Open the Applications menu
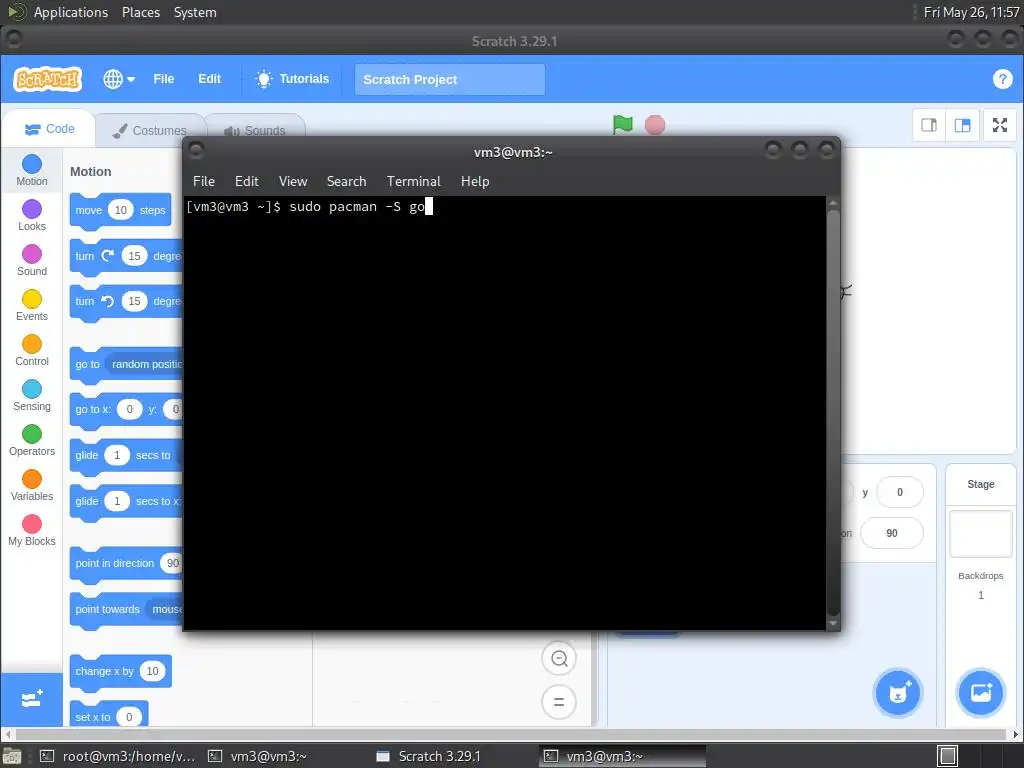The image size is (1024, 768). [71, 12]
